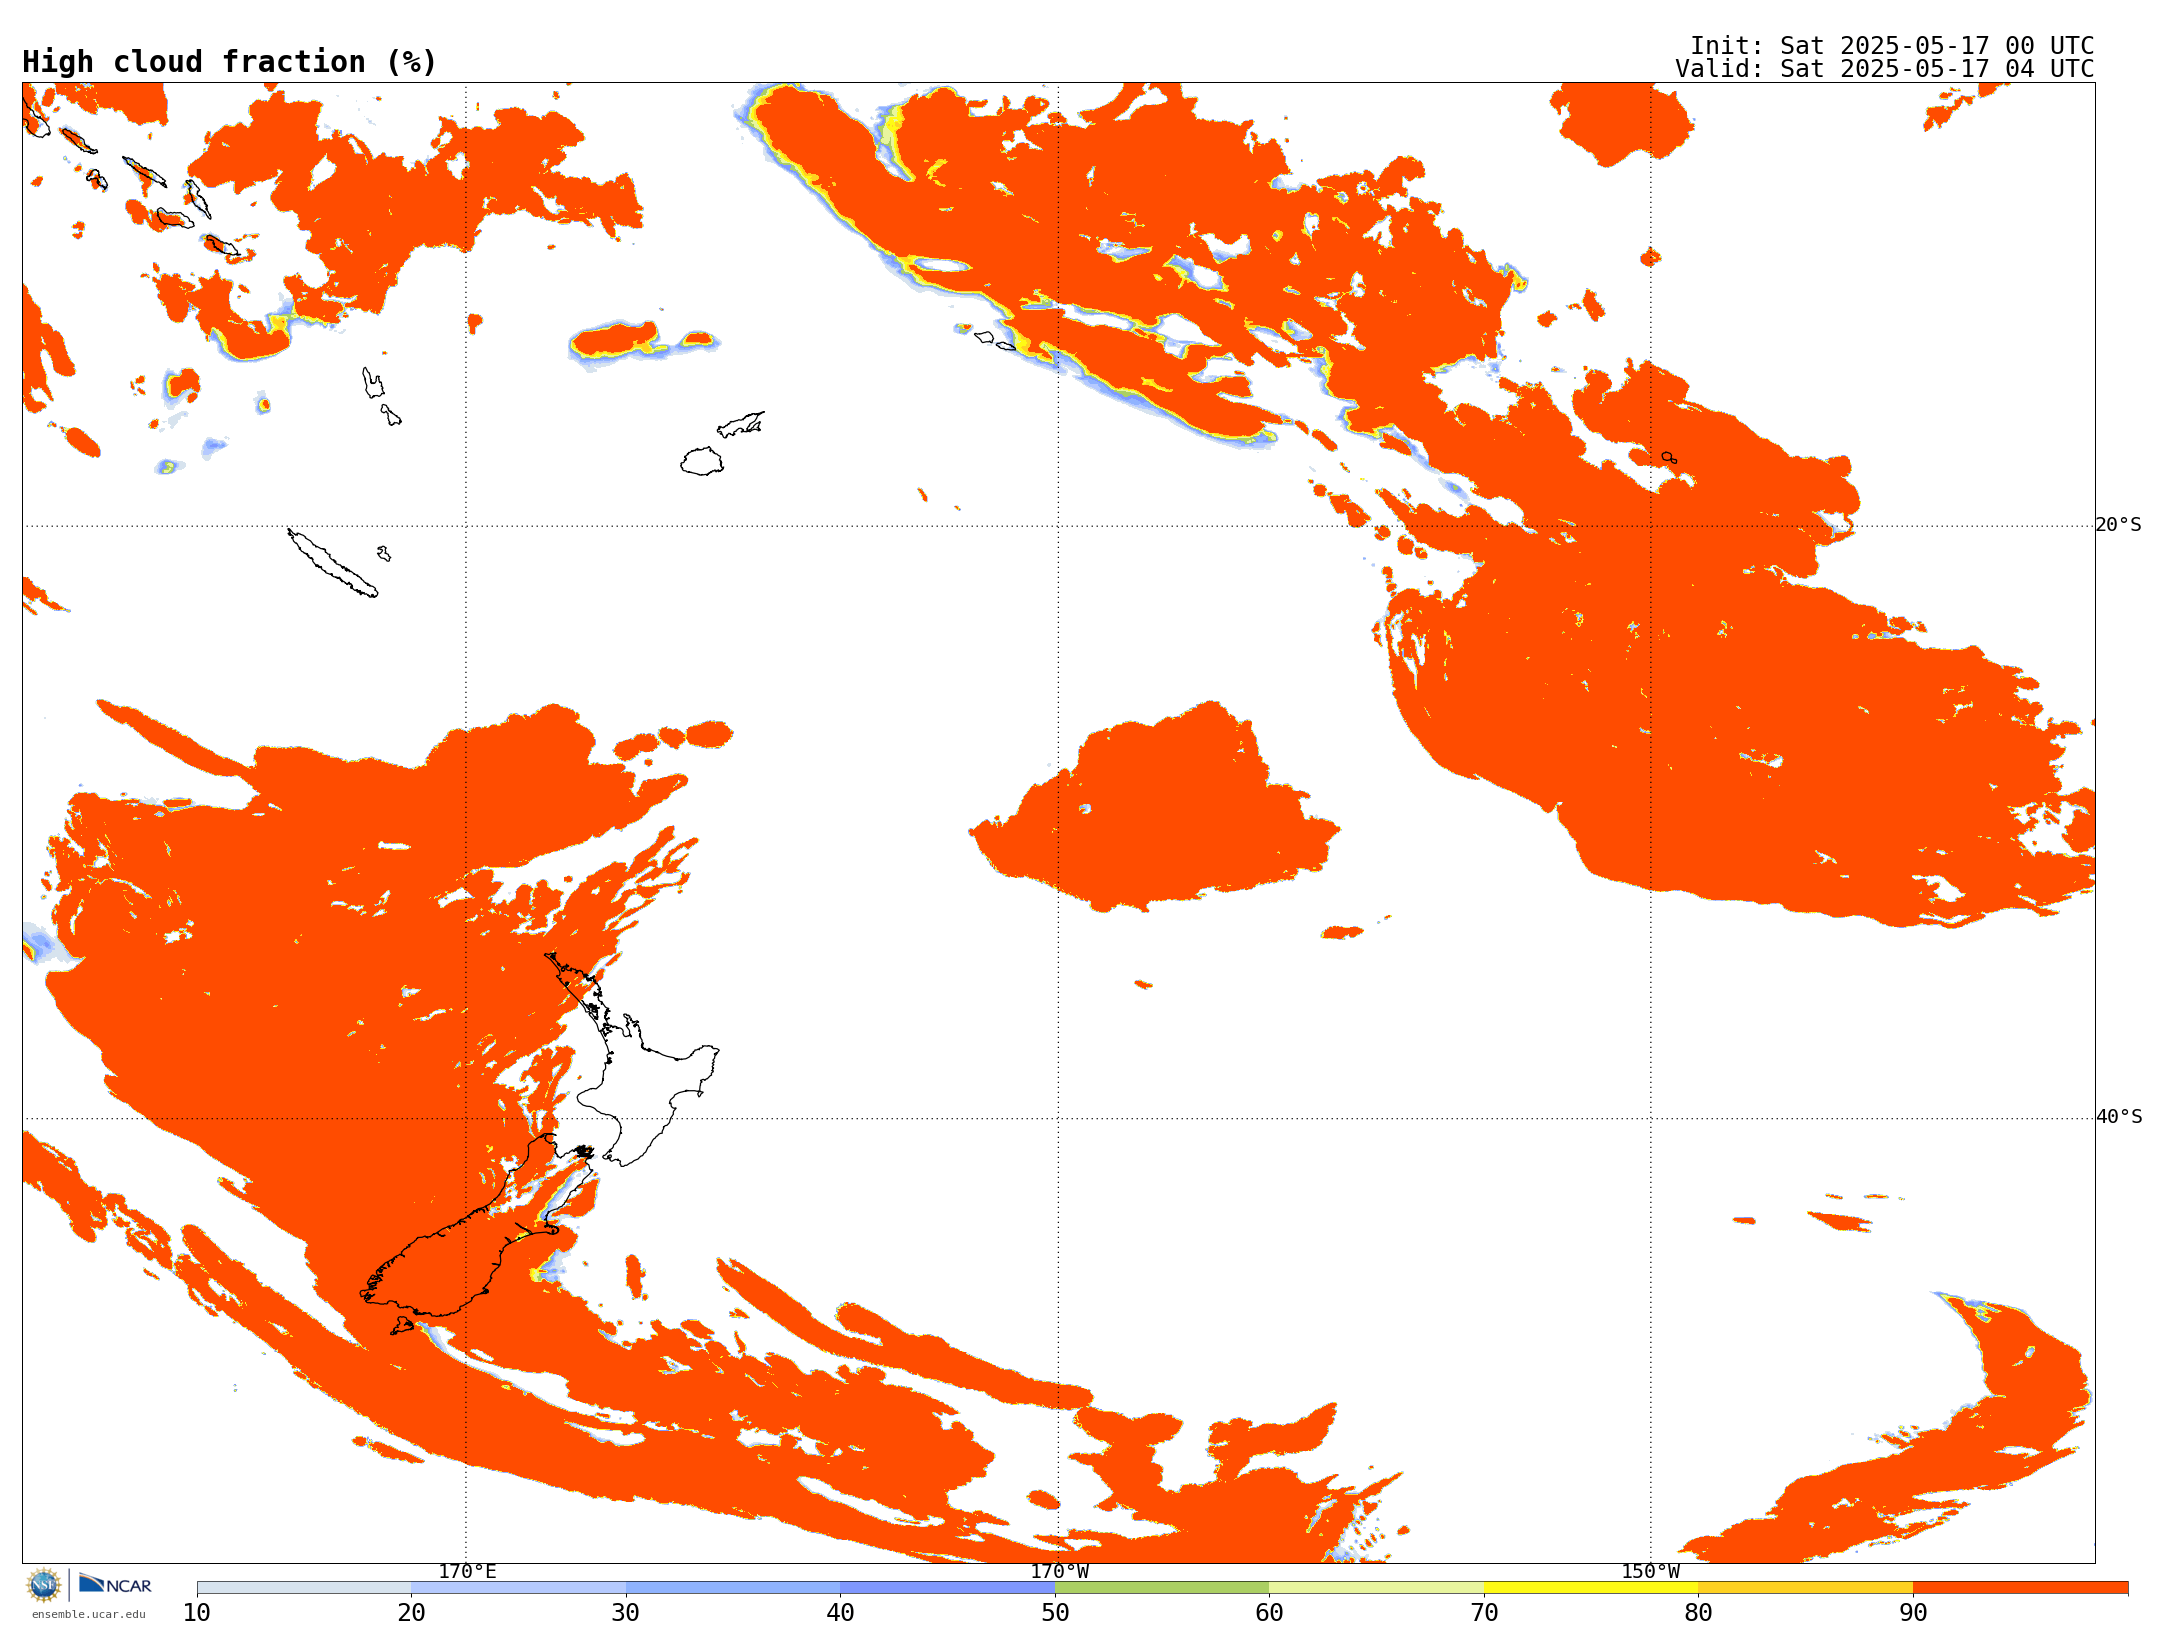
Task: Click the 30-40 blue colorbar segment
Action: [733, 1588]
